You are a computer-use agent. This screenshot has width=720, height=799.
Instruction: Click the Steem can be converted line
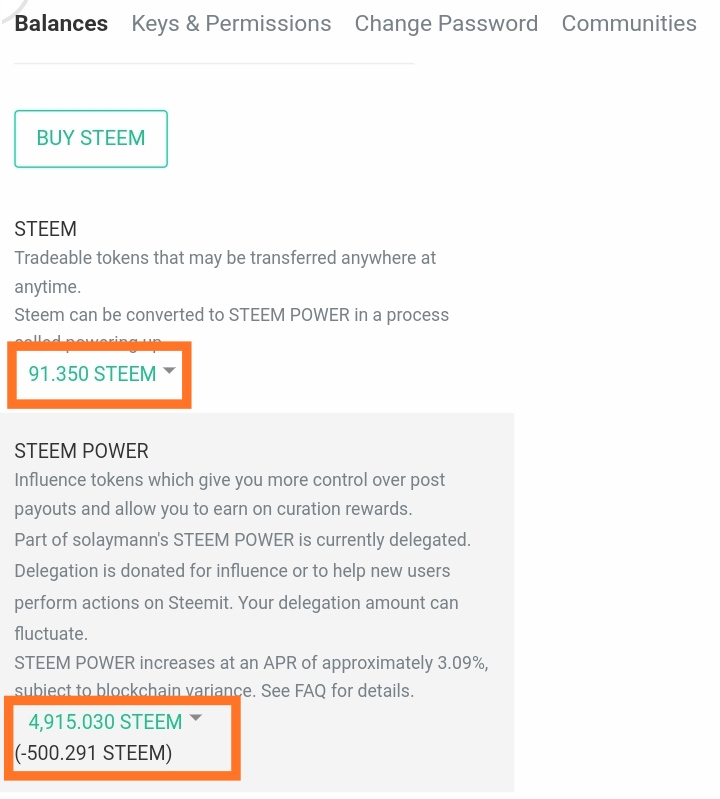[x=232, y=315]
